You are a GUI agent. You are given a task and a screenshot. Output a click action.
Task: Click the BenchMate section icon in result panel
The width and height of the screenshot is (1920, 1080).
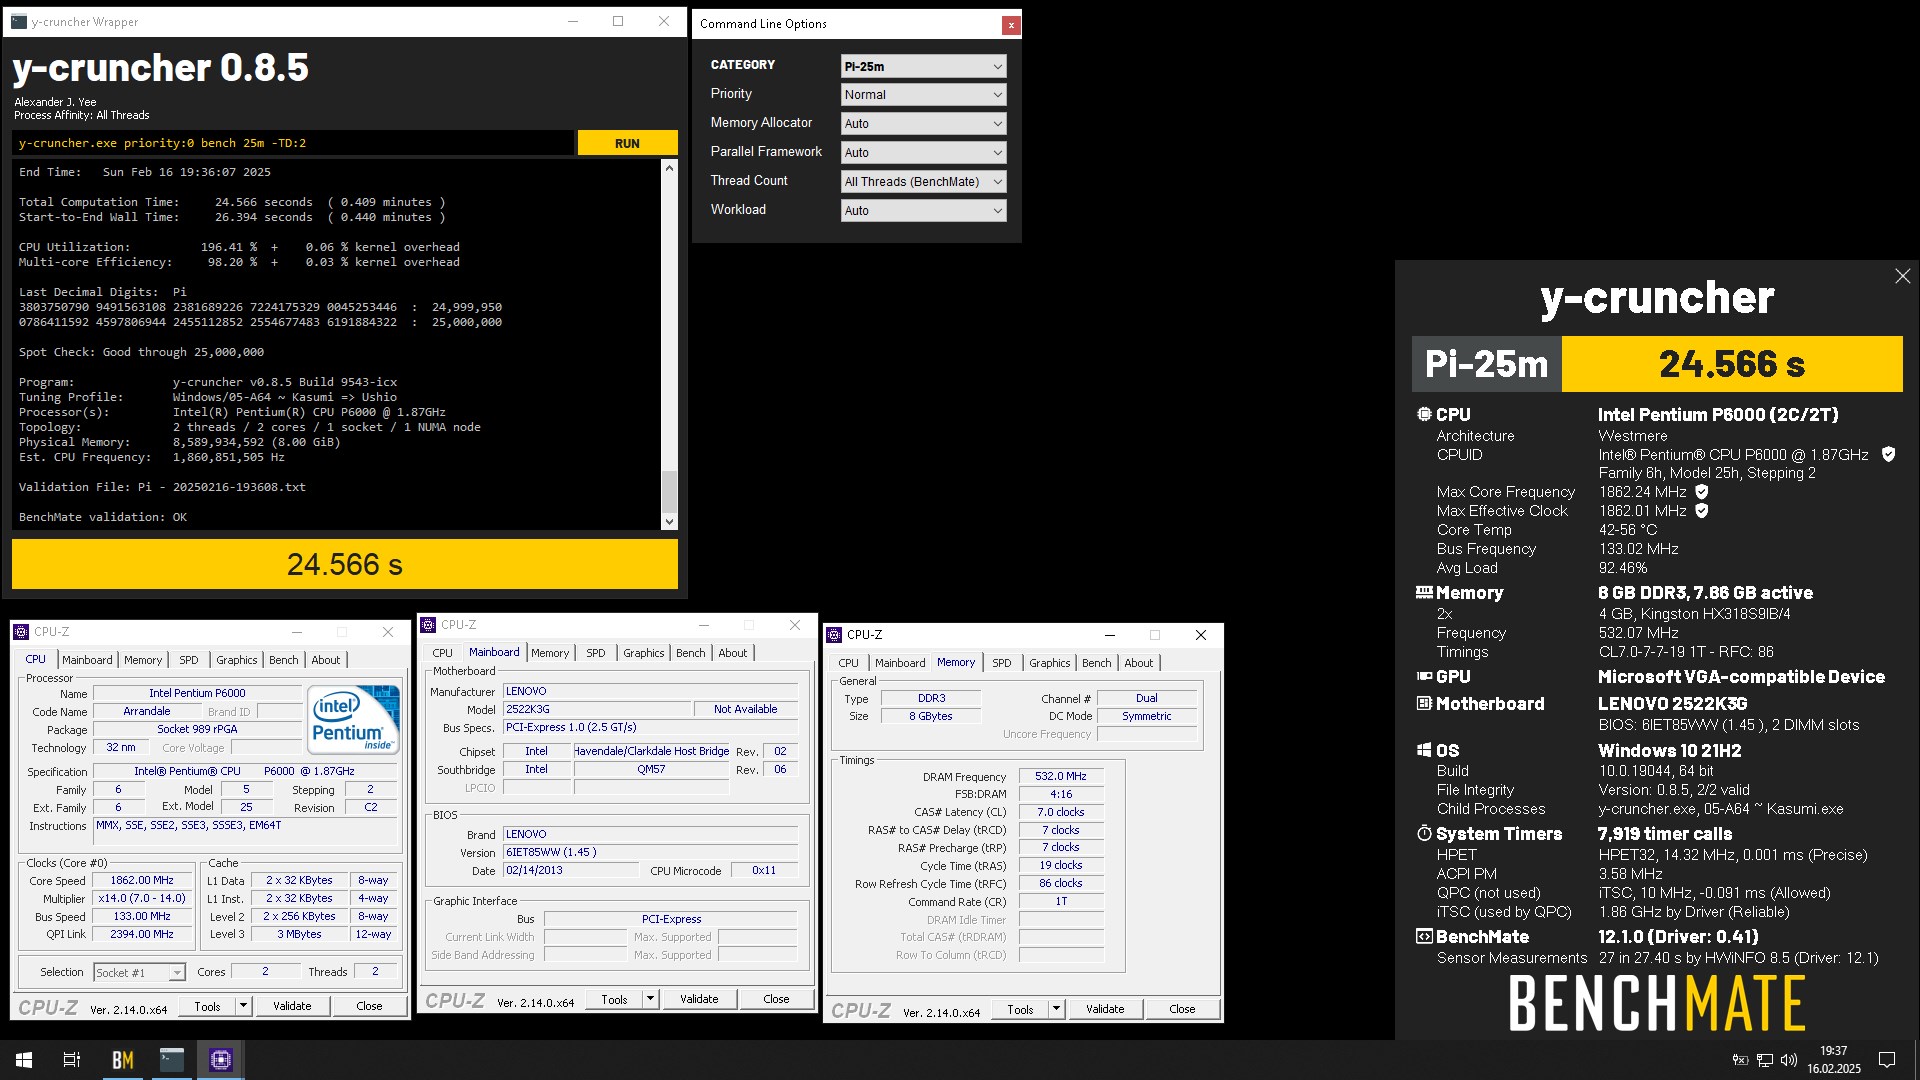coord(1424,936)
